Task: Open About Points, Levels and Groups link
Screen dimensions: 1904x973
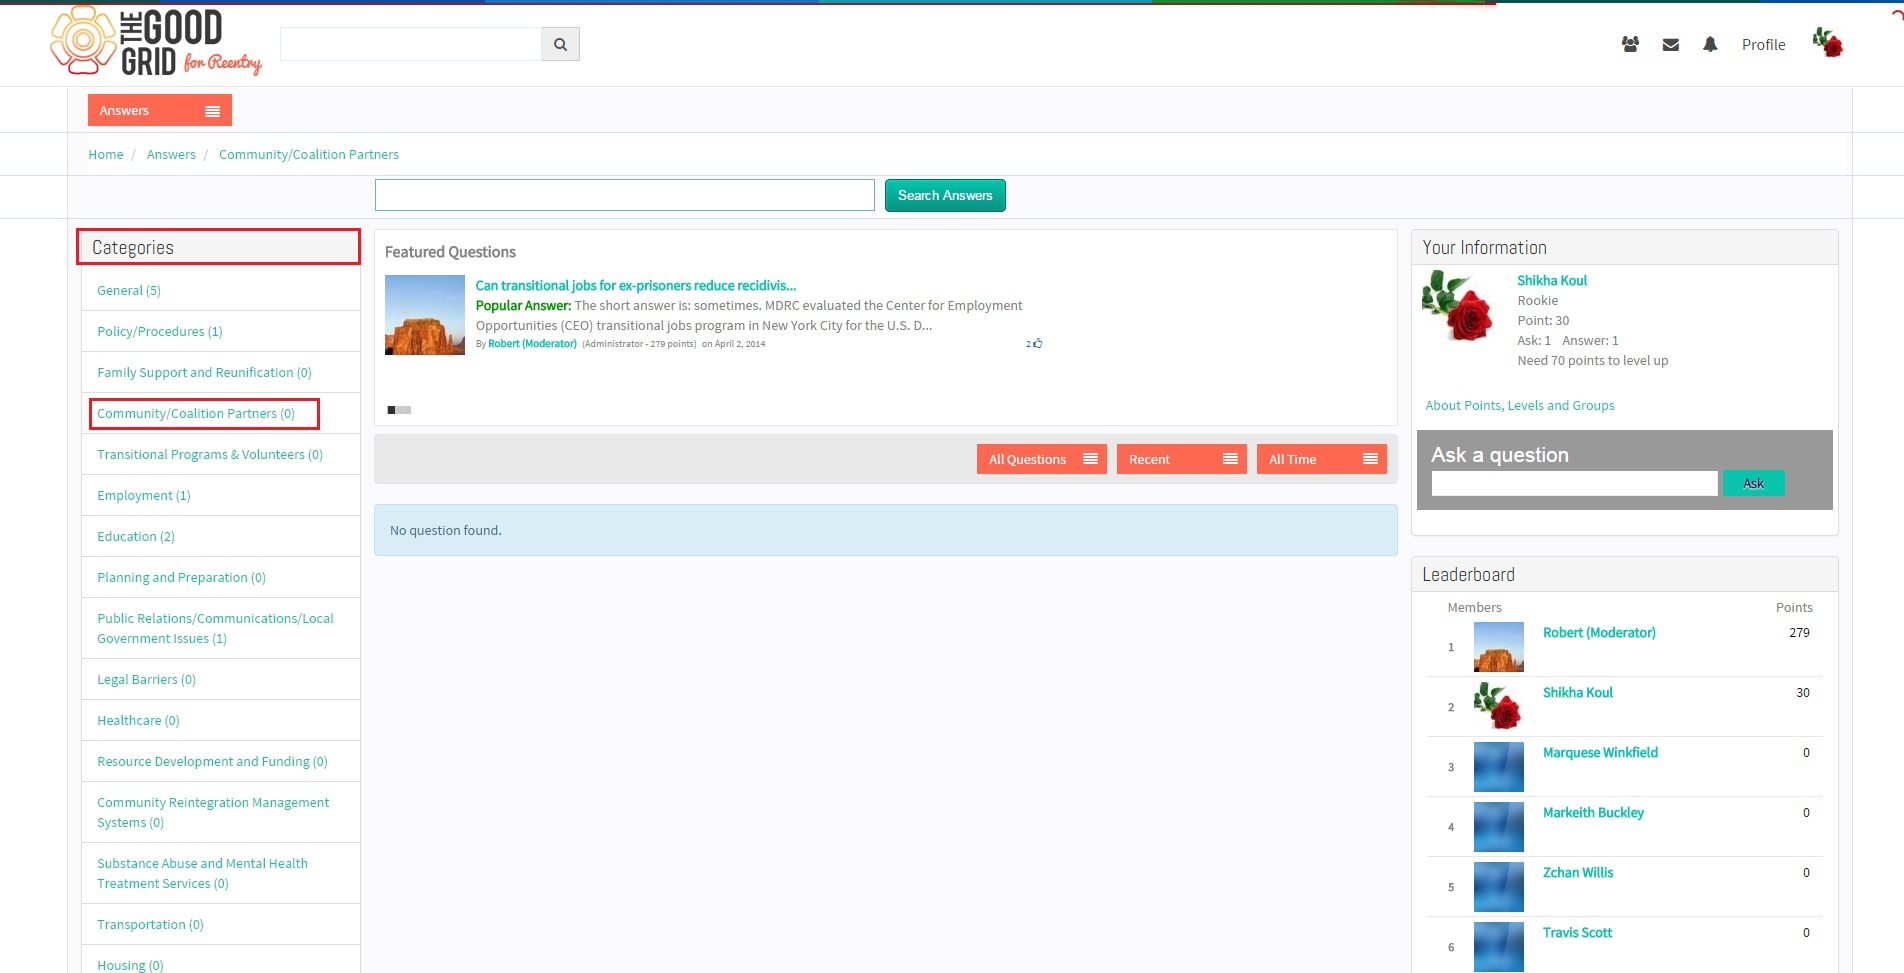Action: pyautogui.click(x=1519, y=405)
